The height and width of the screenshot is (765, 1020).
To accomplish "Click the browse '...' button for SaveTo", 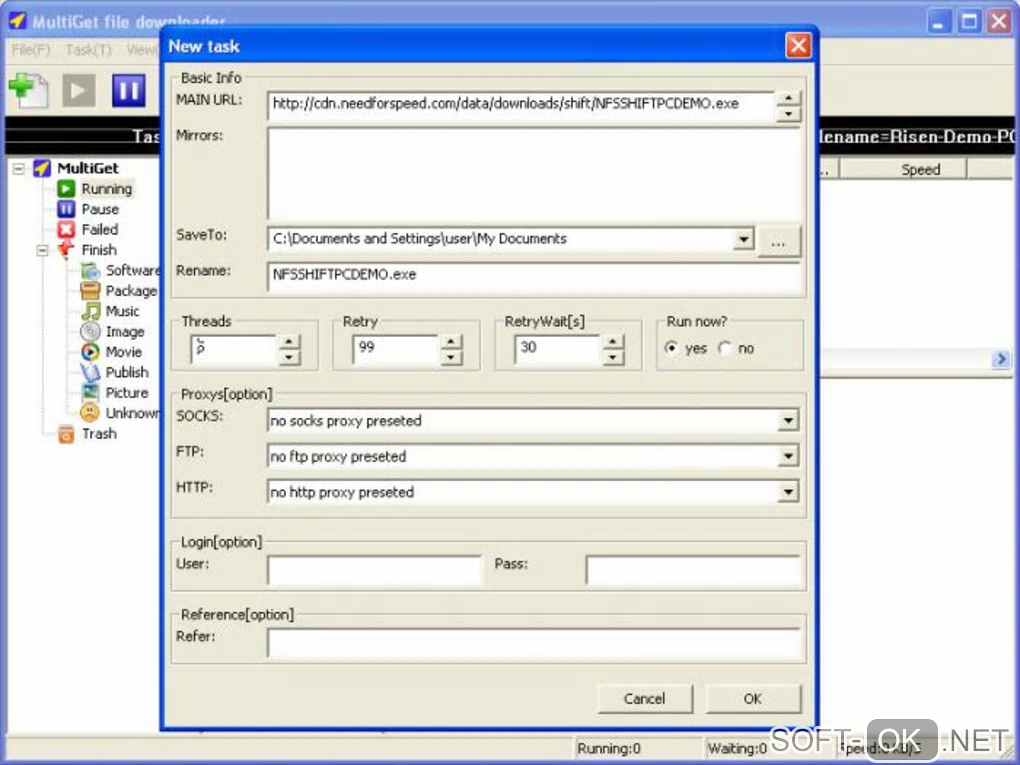I will 779,242.
